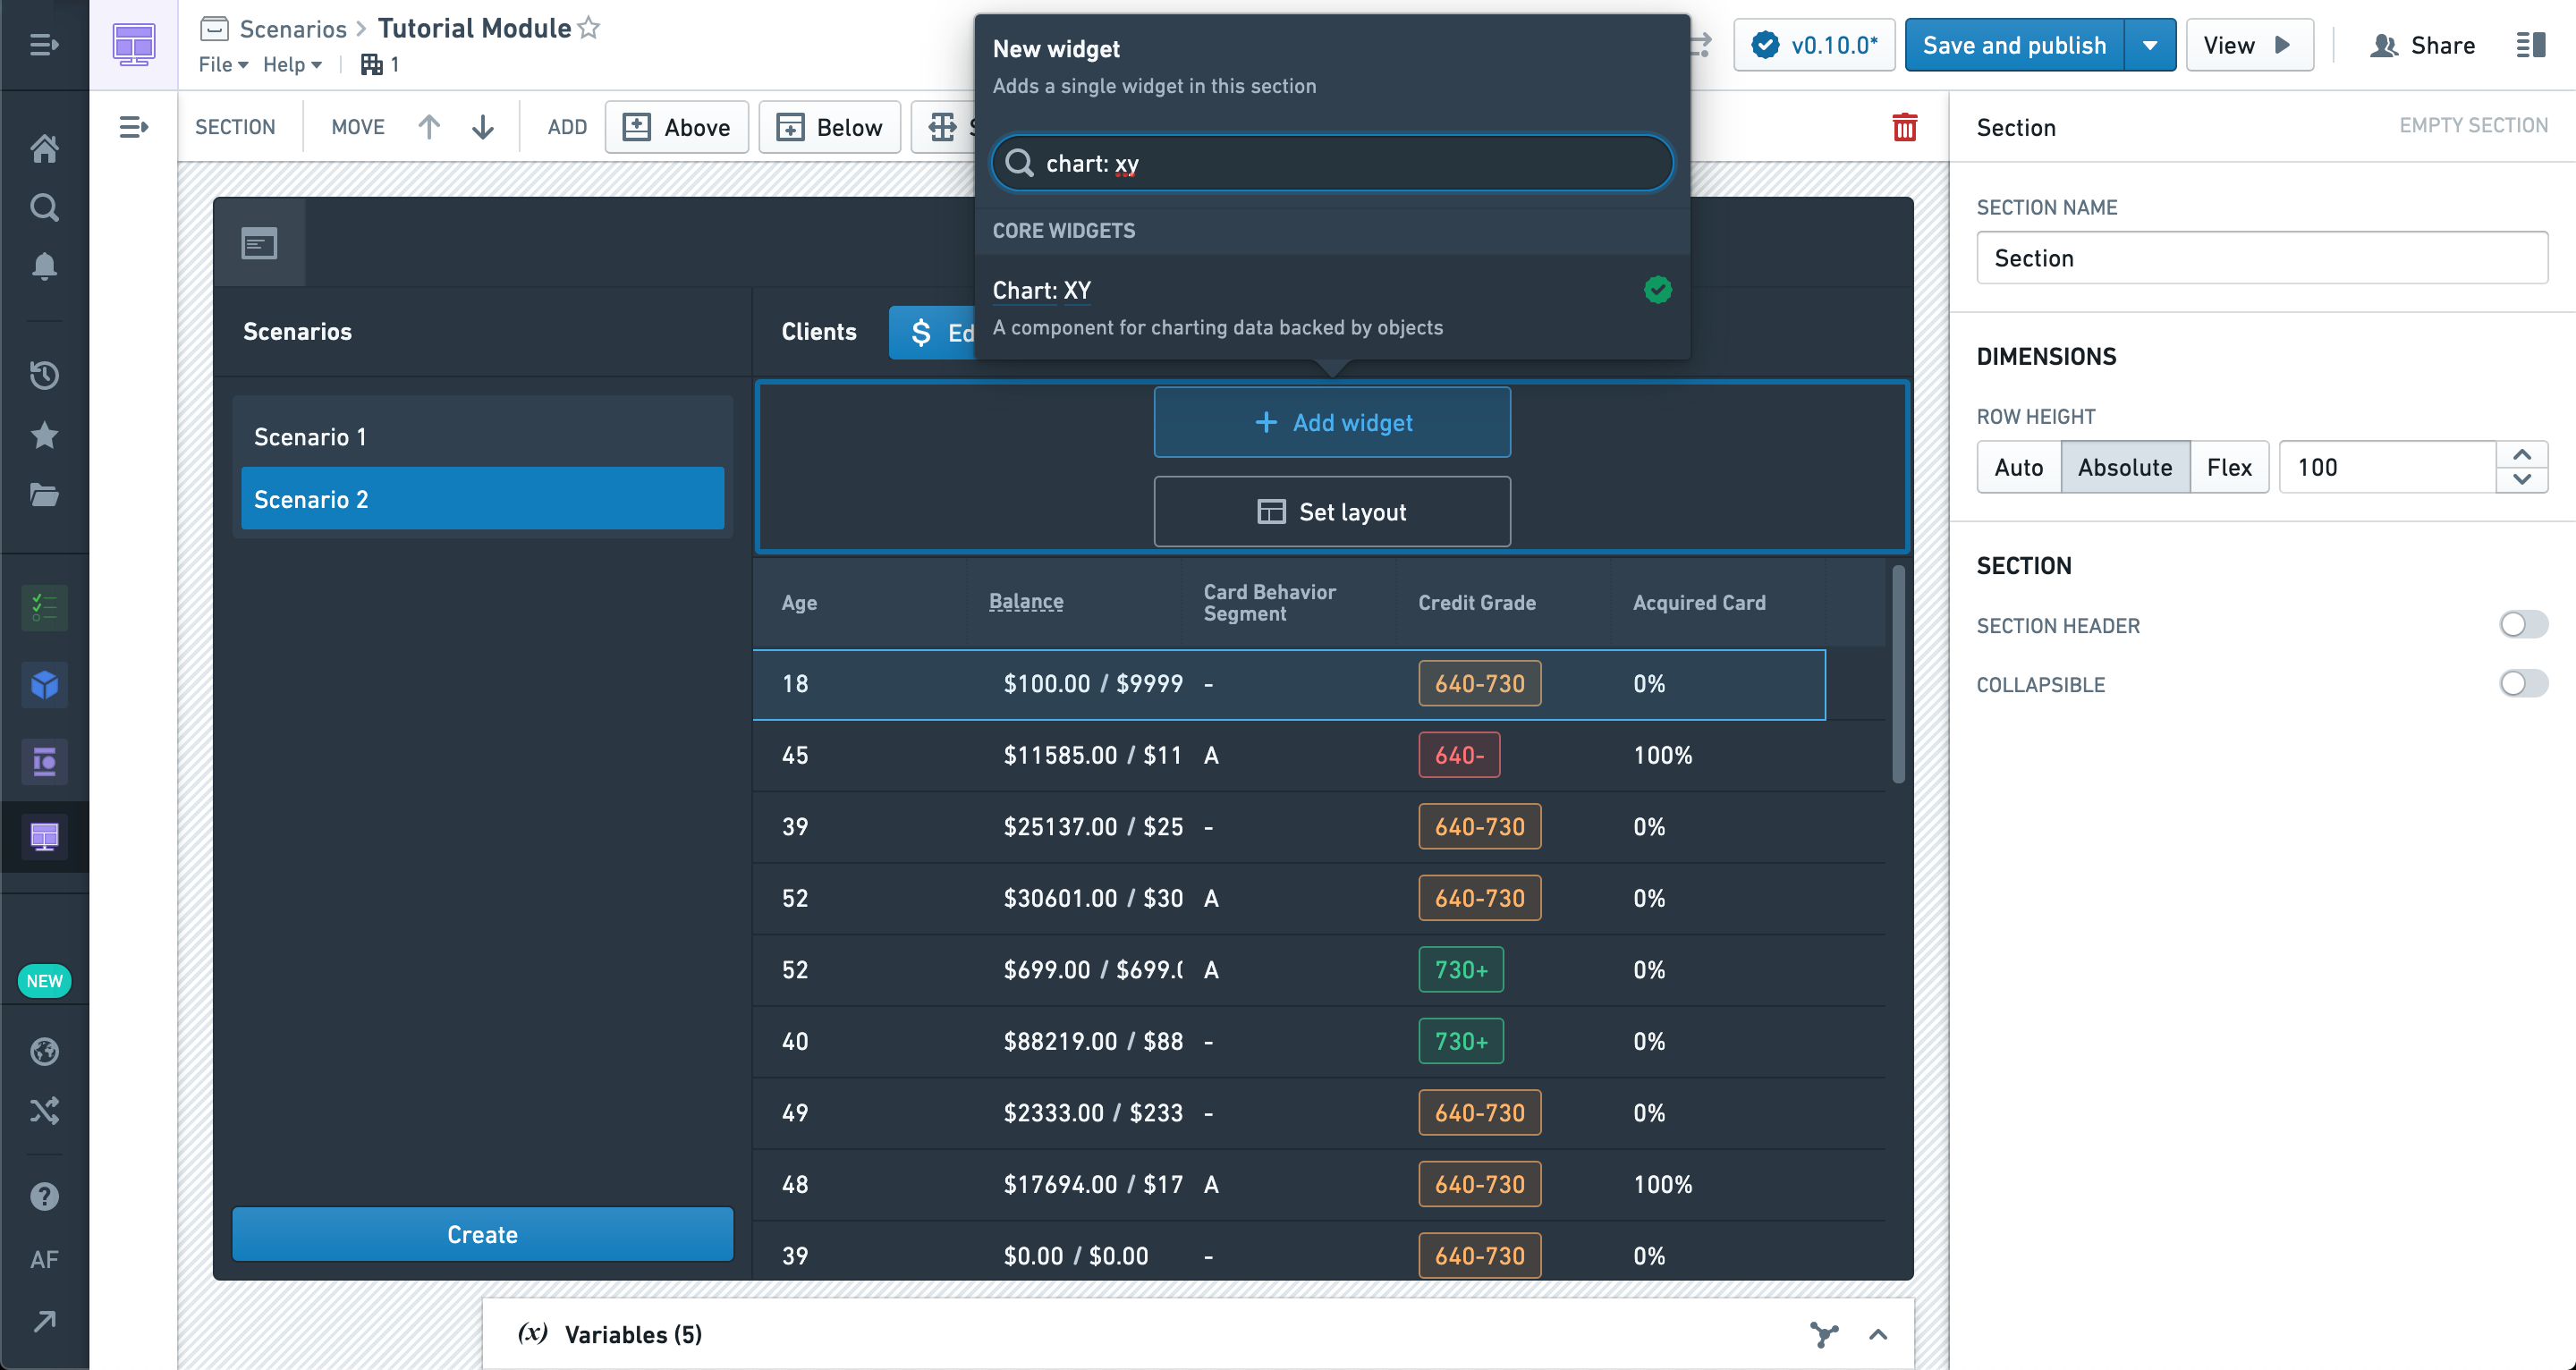The width and height of the screenshot is (2576, 1370).
Task: Open the blue cube application icon
Action: pos(44,685)
